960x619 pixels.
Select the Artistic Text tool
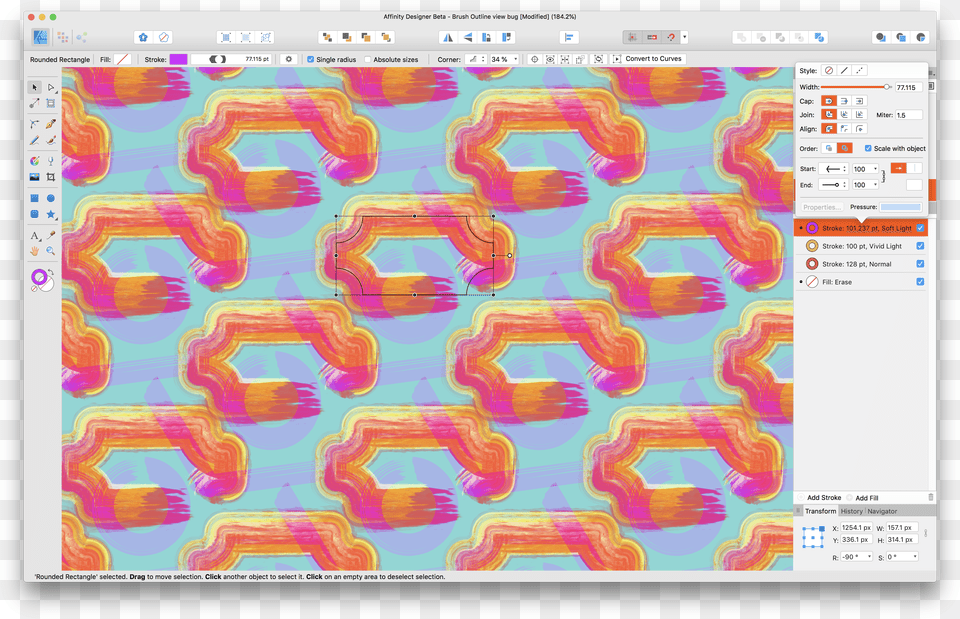click(x=33, y=235)
